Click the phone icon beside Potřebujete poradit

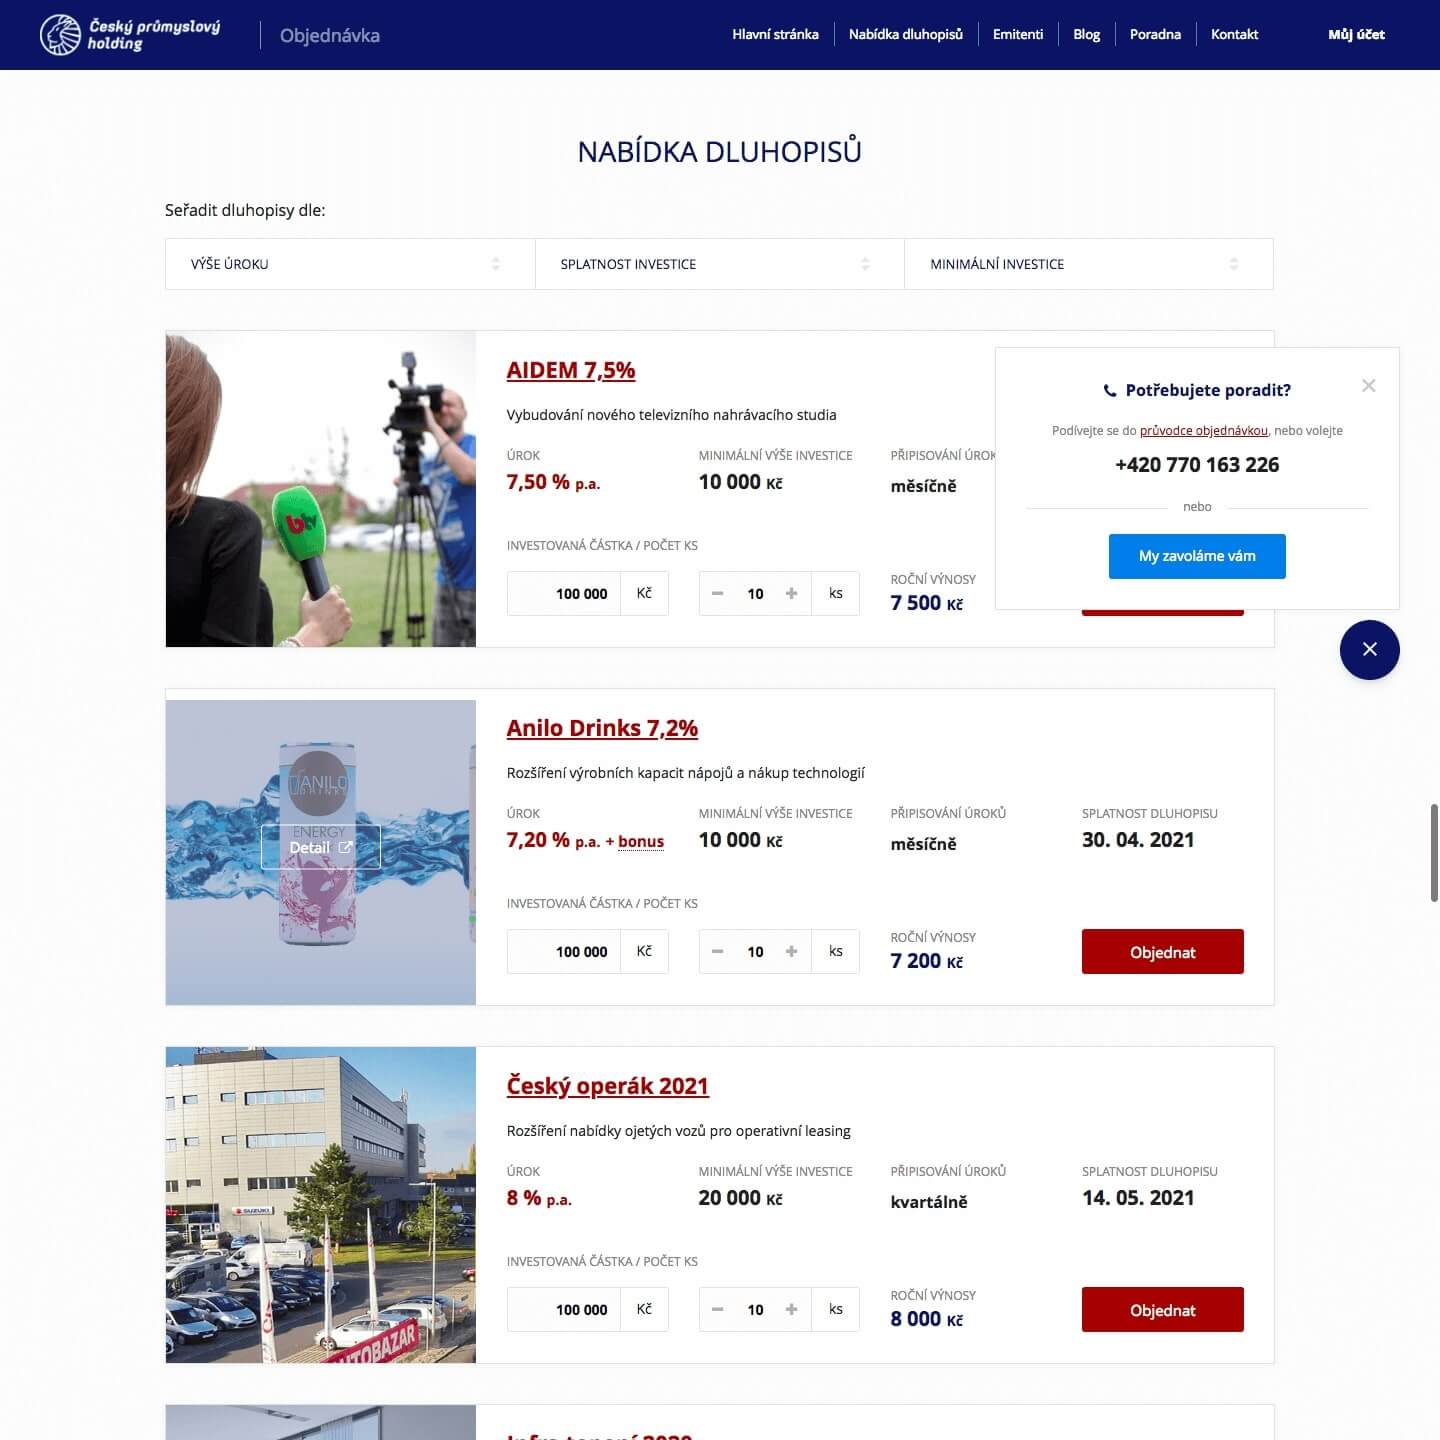1109,391
